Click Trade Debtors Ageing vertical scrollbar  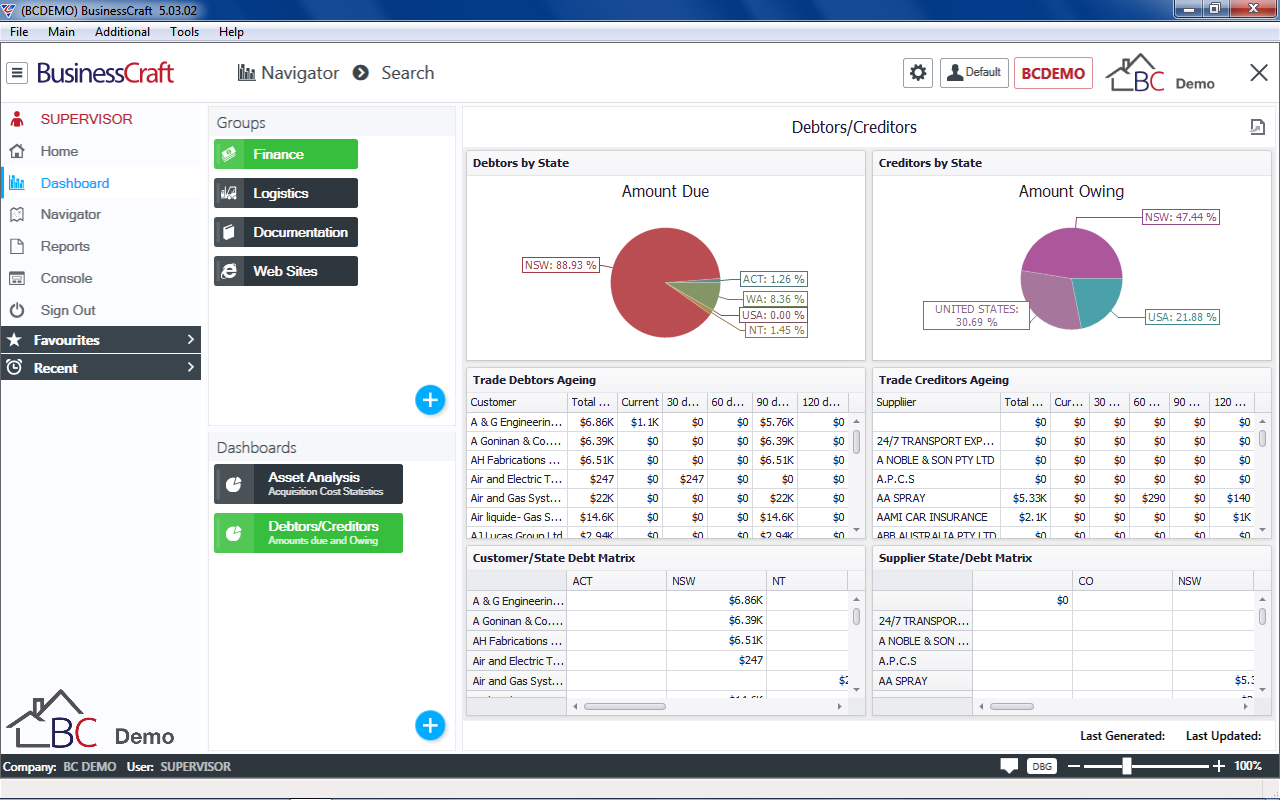click(856, 441)
